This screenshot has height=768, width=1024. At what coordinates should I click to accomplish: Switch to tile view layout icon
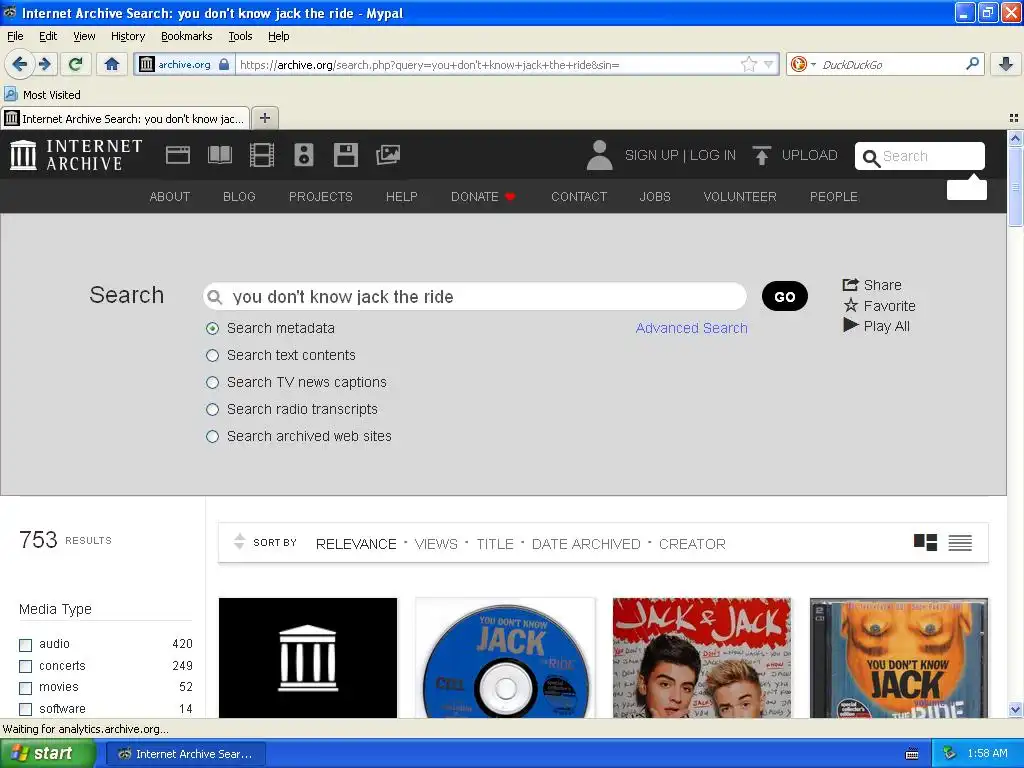(x=925, y=542)
